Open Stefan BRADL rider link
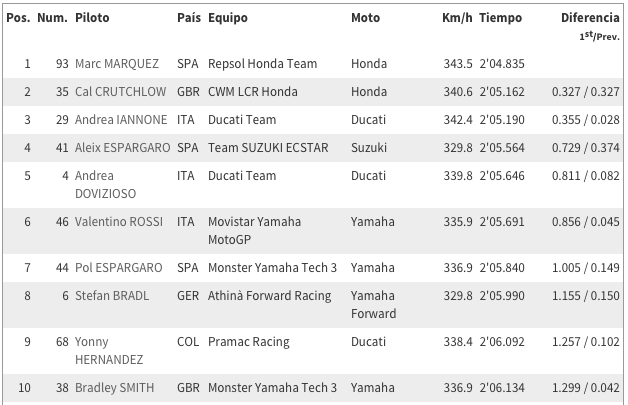 tap(112, 296)
